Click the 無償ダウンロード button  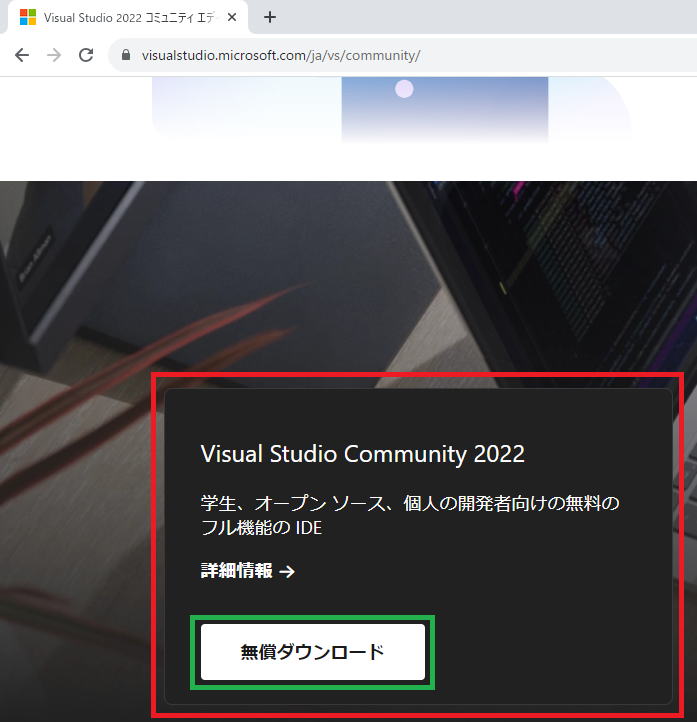click(313, 652)
